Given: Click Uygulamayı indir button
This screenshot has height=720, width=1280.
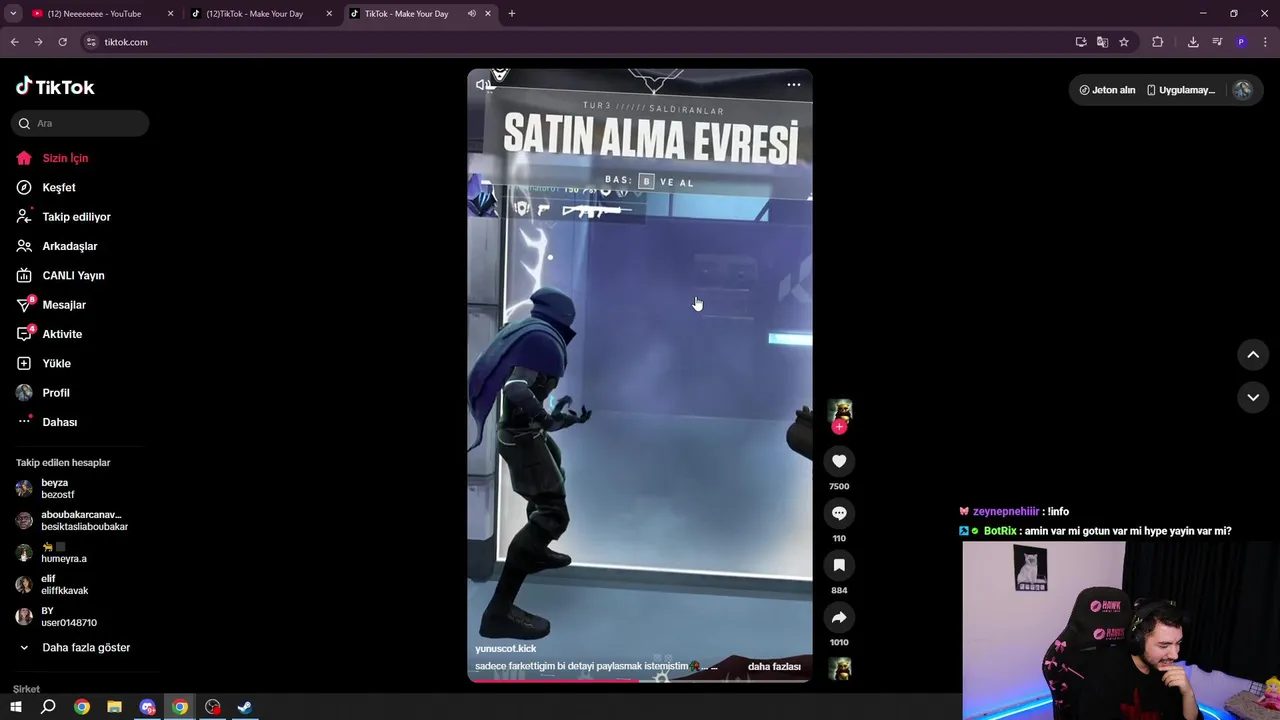Looking at the screenshot, I should pyautogui.click(x=1180, y=90).
